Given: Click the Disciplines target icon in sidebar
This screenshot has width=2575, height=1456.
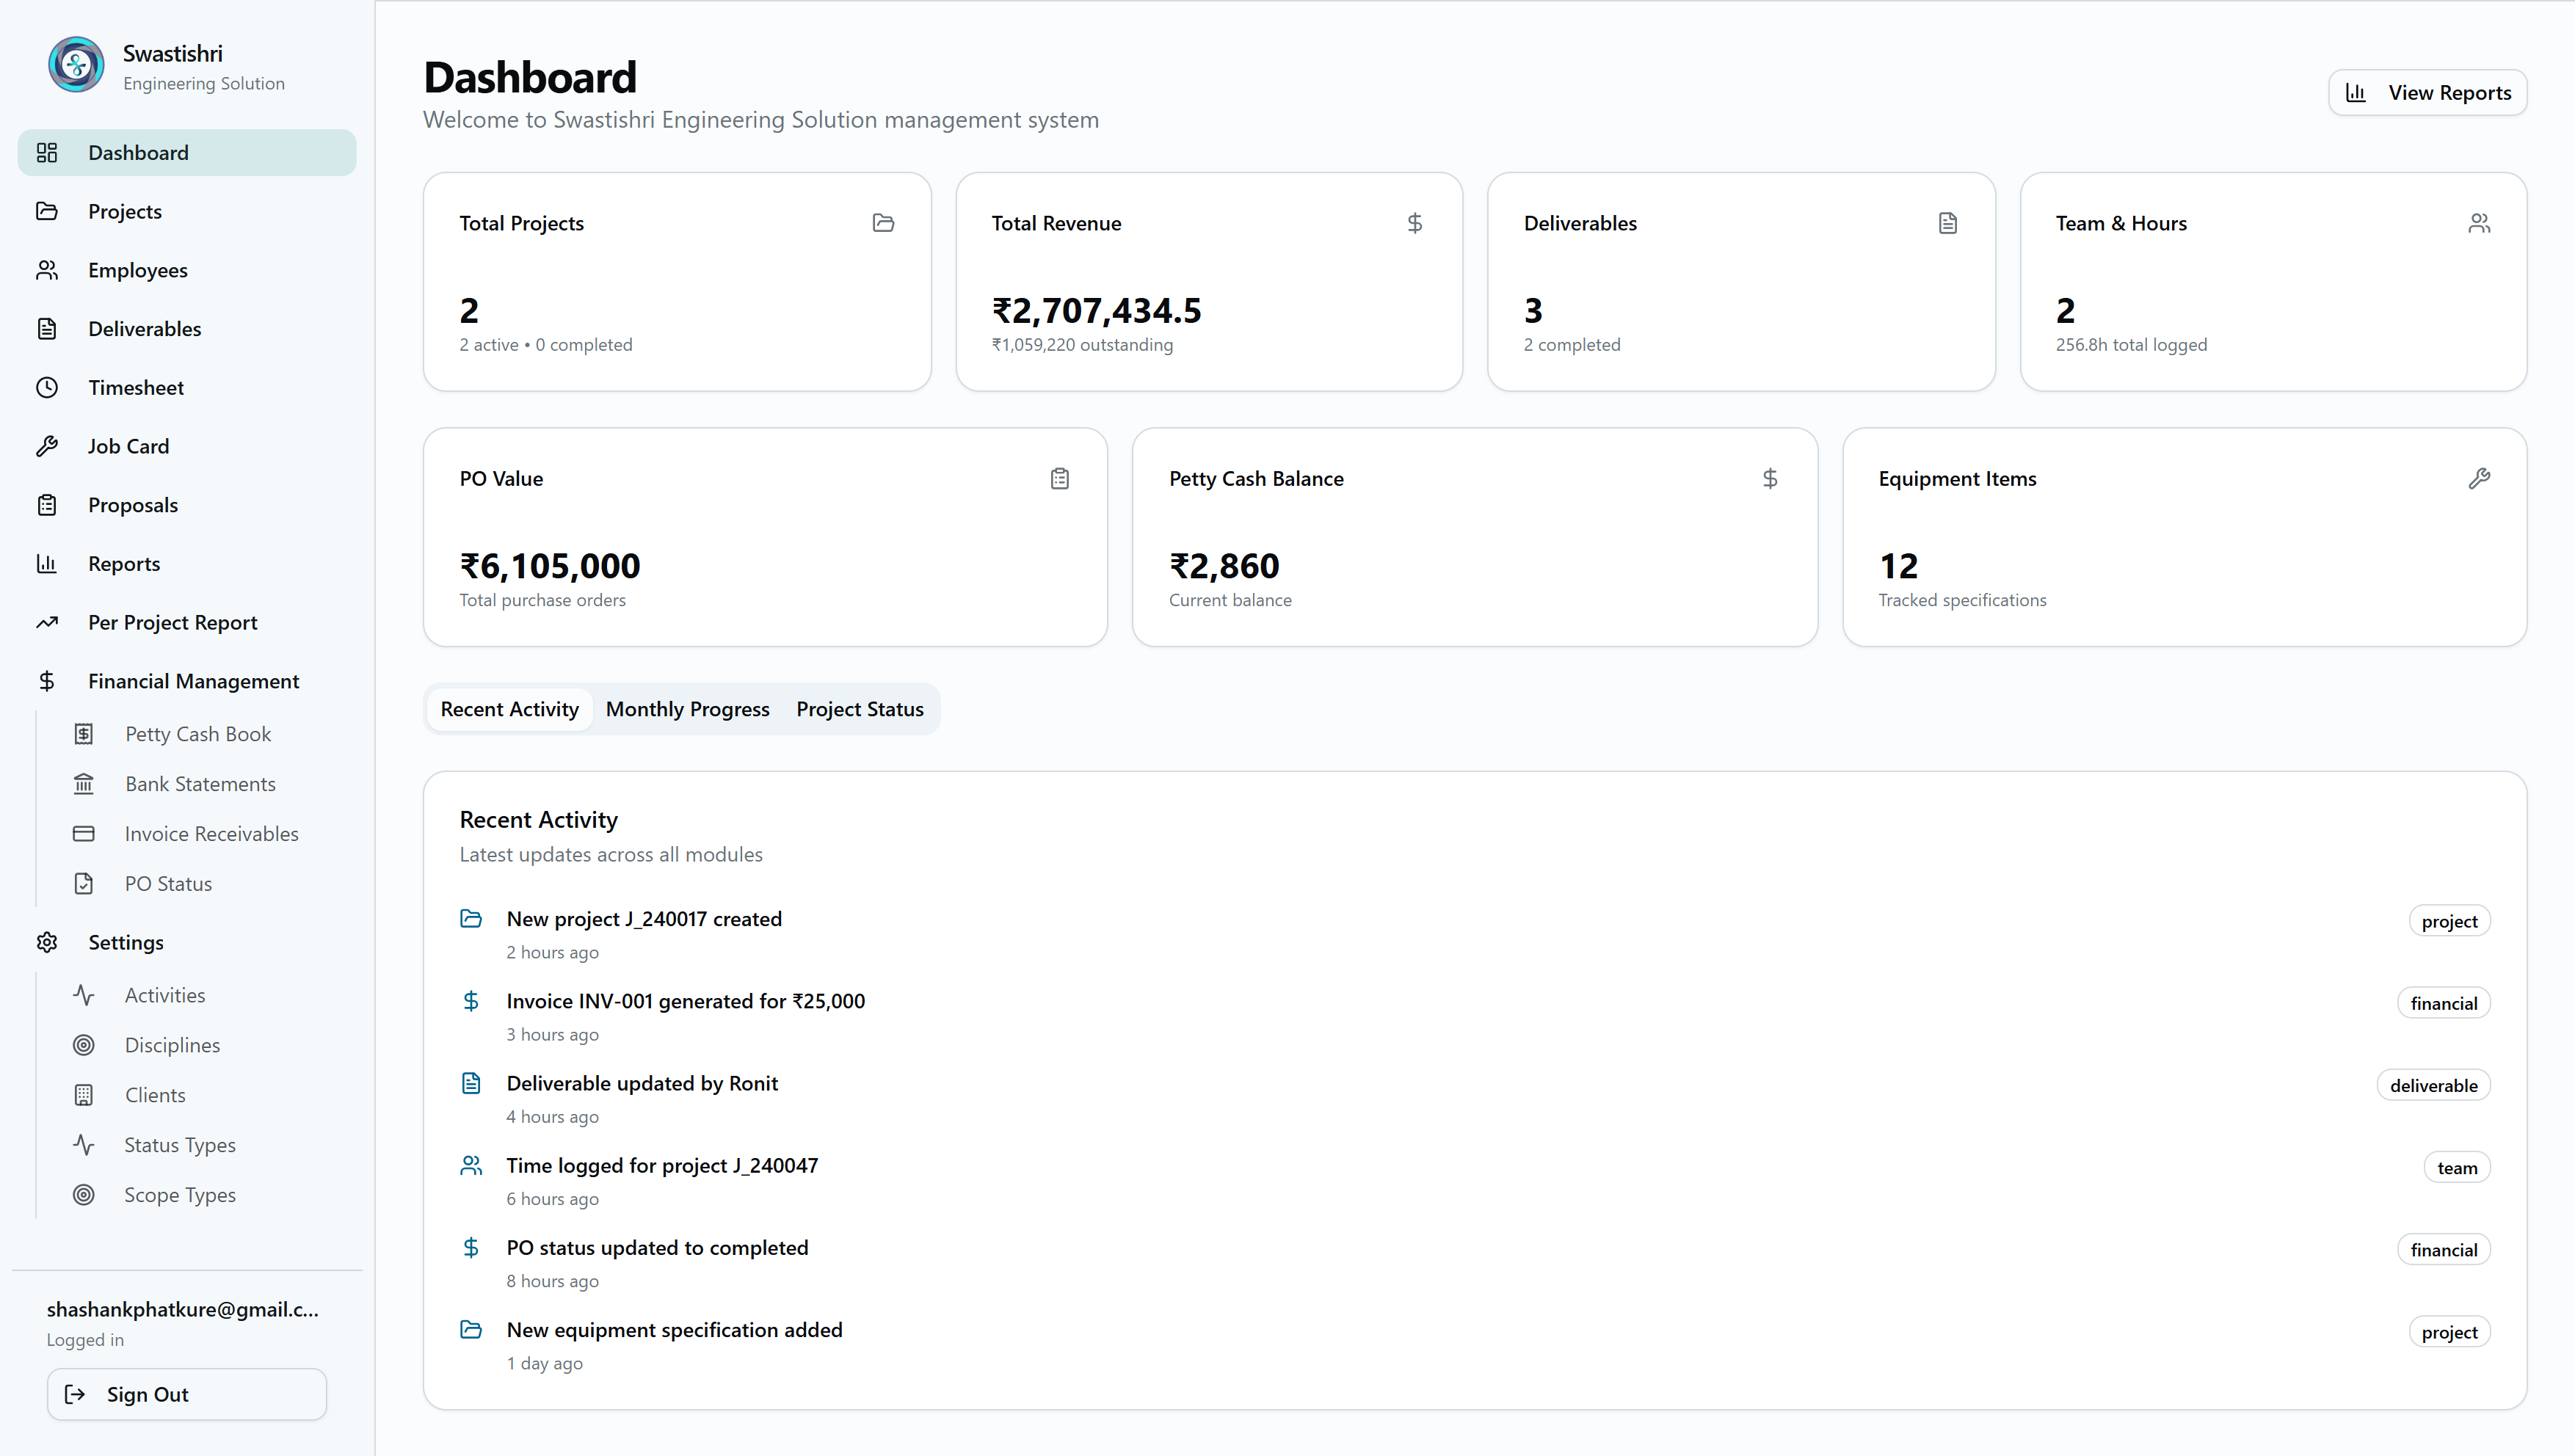Looking at the screenshot, I should [x=84, y=1045].
